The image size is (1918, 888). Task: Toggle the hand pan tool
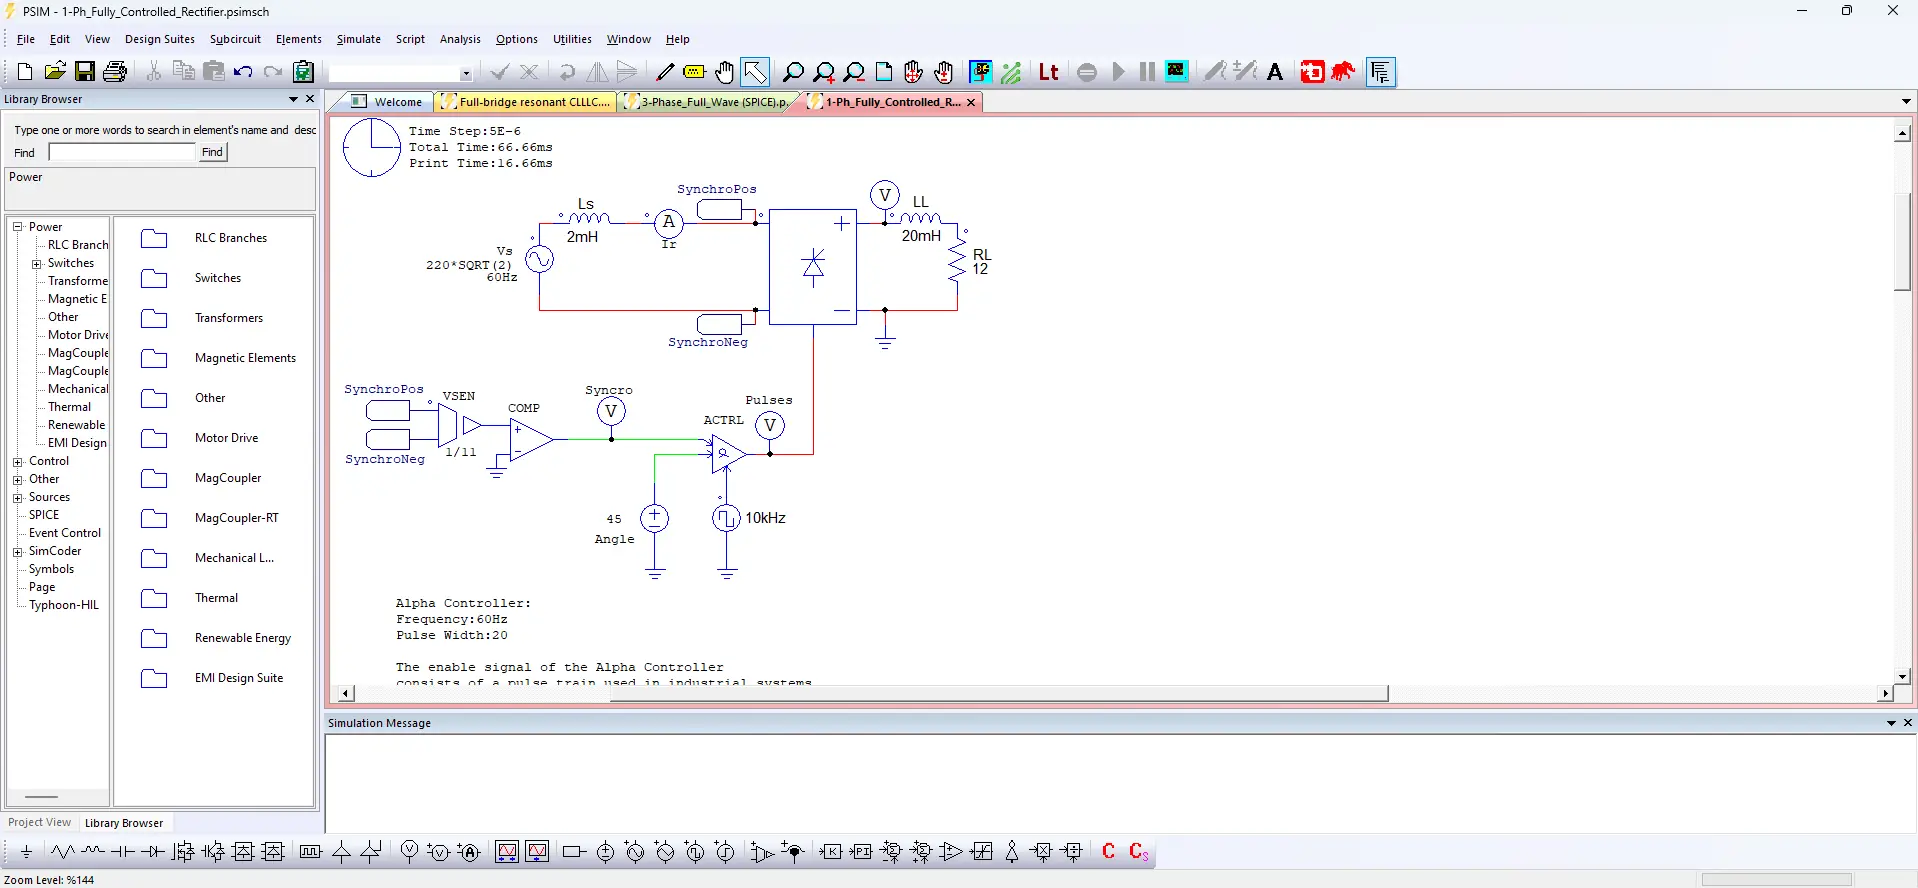[725, 72]
